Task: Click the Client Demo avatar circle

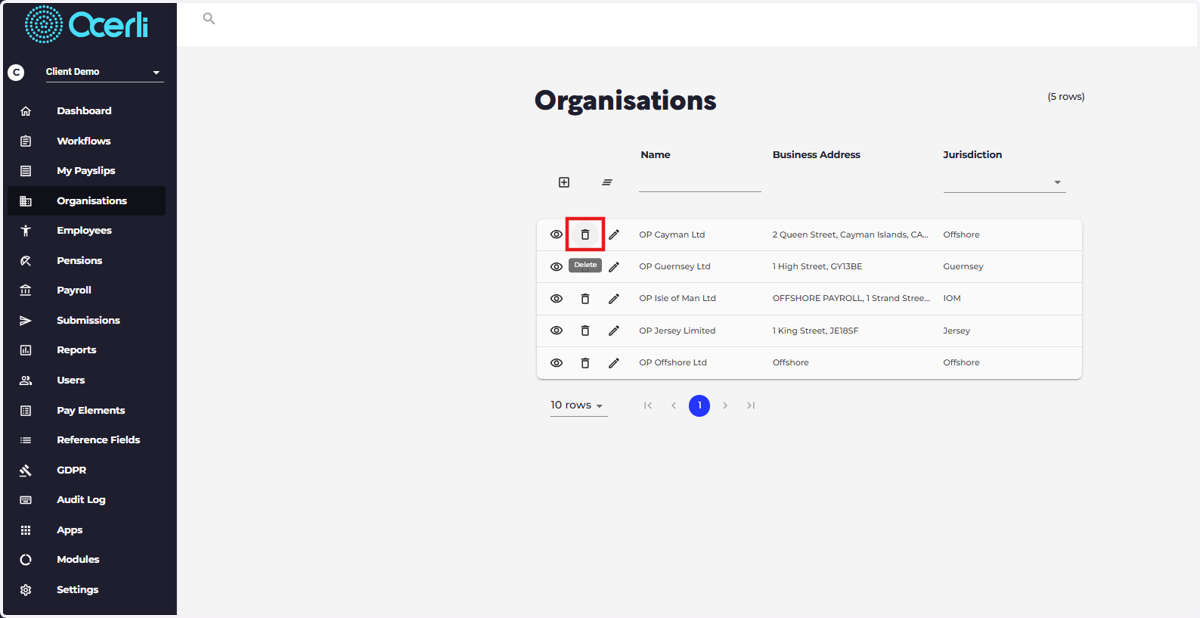Action: tap(16, 72)
